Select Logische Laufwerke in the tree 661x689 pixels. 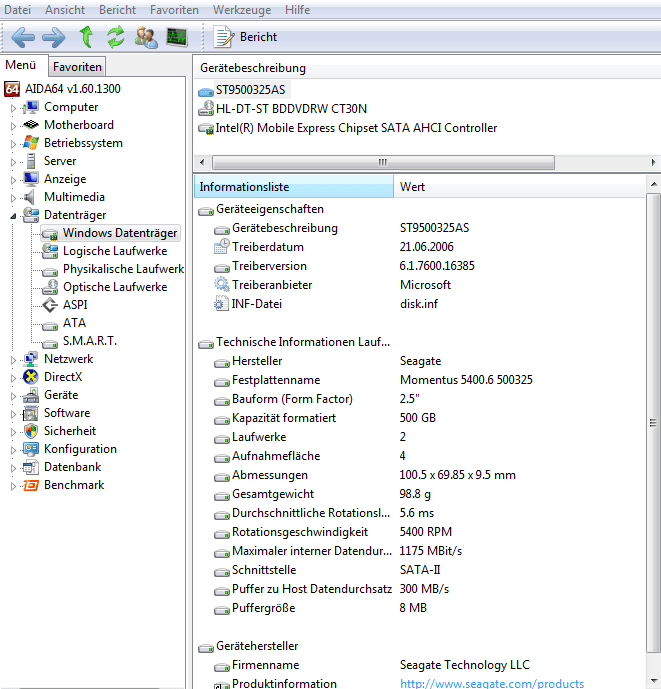115,251
